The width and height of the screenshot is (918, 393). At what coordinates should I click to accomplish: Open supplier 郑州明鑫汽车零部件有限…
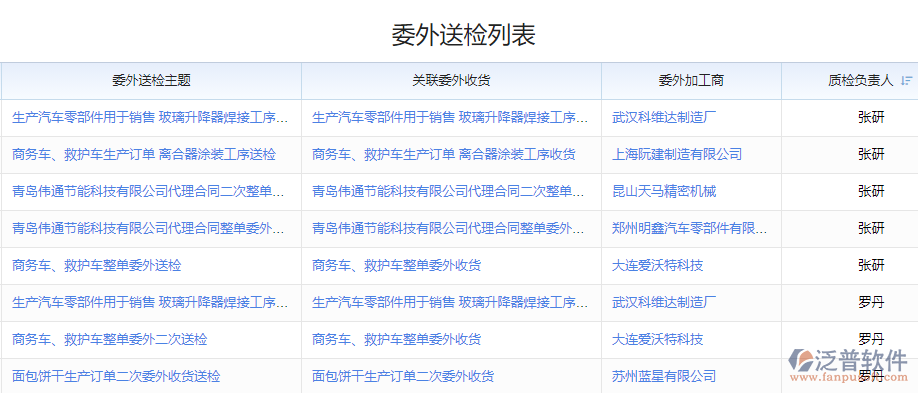pos(690,228)
